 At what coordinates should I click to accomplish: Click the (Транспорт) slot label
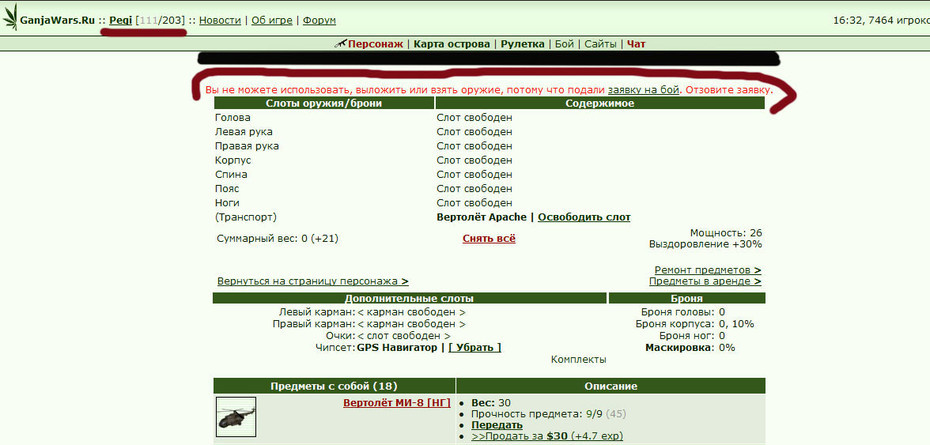tap(246, 217)
